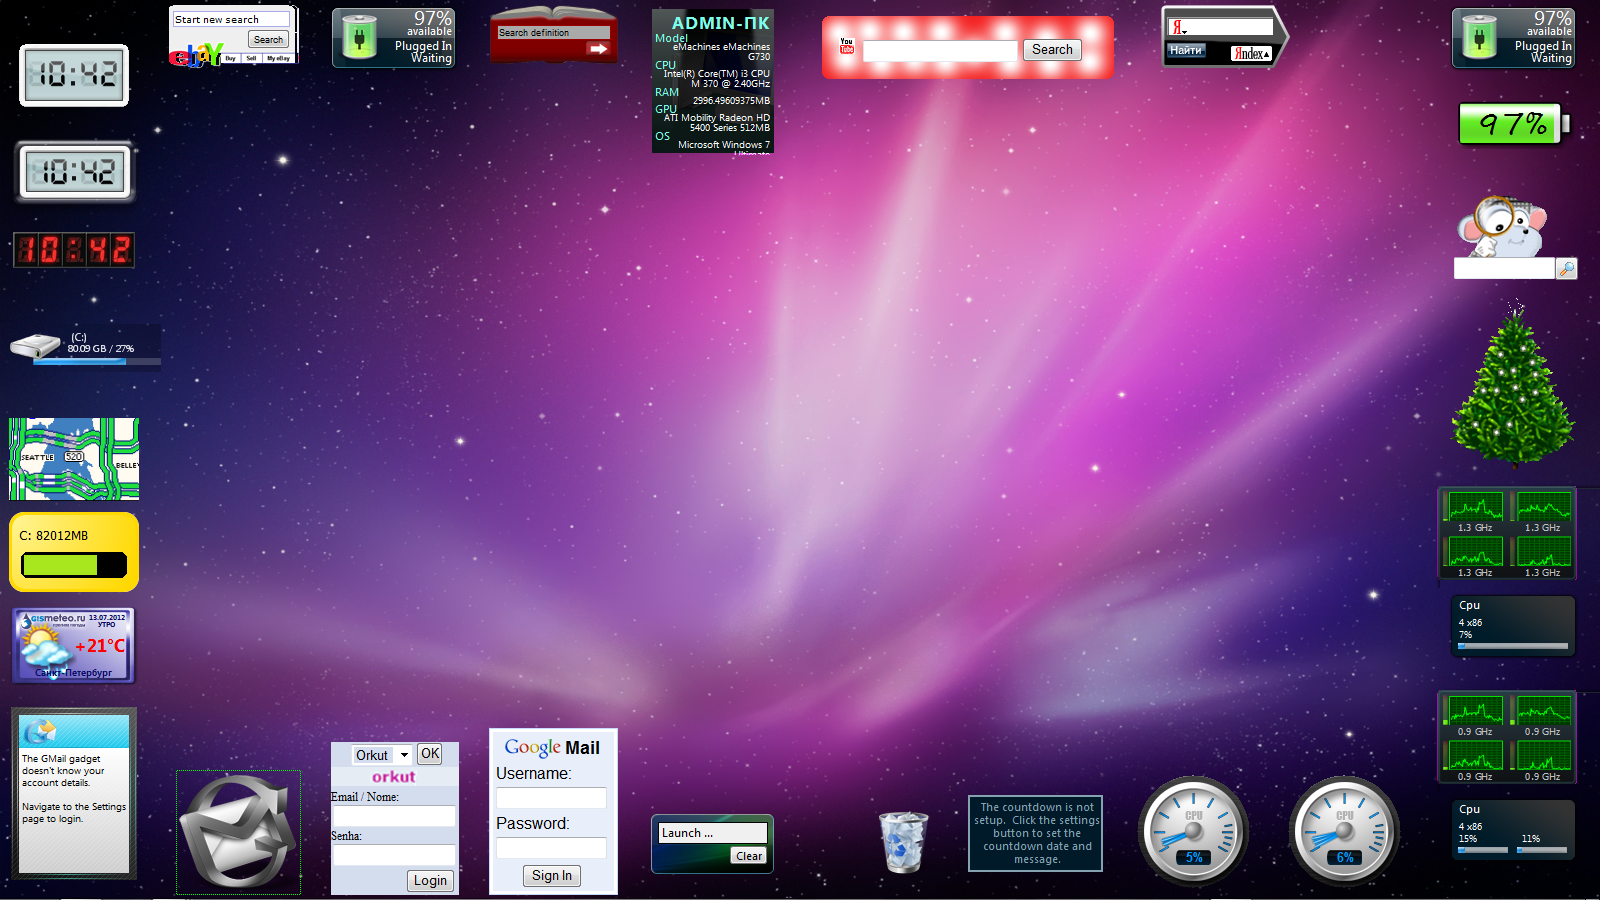Click the Найти button
1600x900 pixels.
pos(1186,50)
